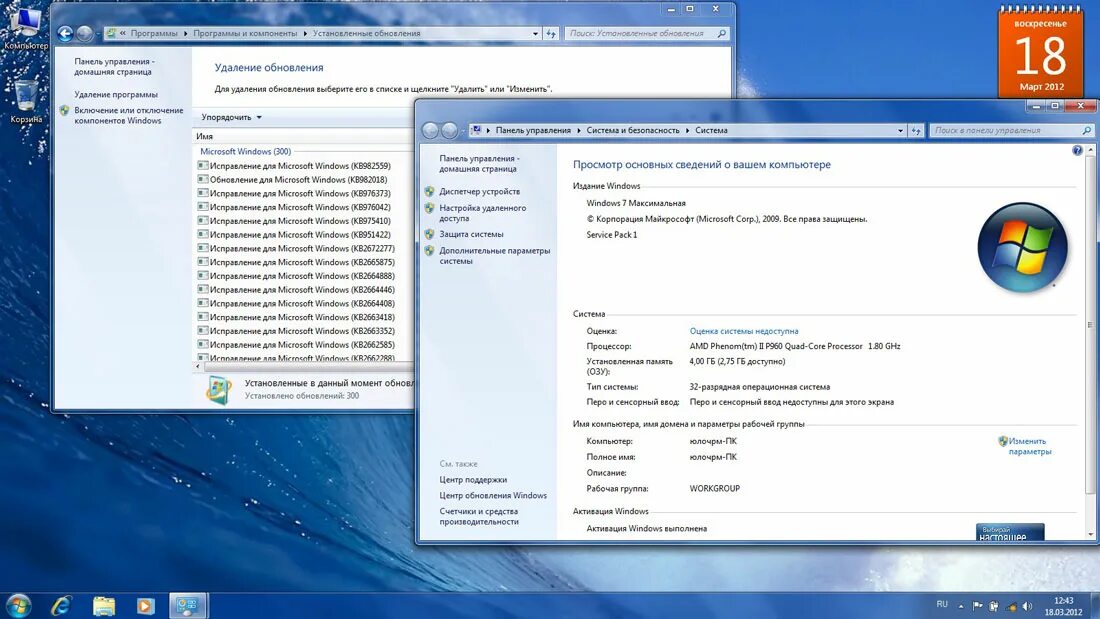Click Оценка системы недоступна link
The height and width of the screenshot is (619, 1100).
coord(744,331)
